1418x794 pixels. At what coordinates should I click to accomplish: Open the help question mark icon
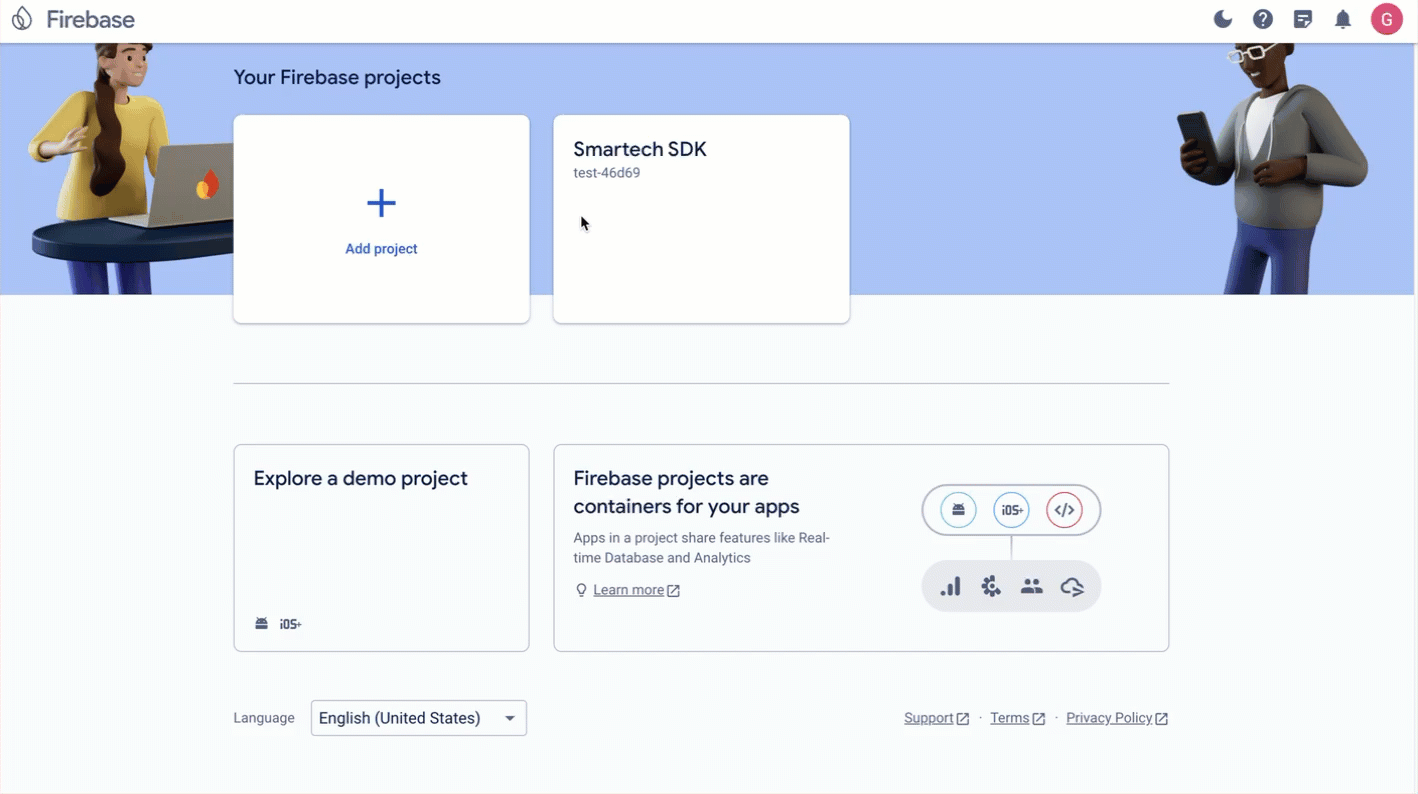pyautogui.click(x=1263, y=19)
